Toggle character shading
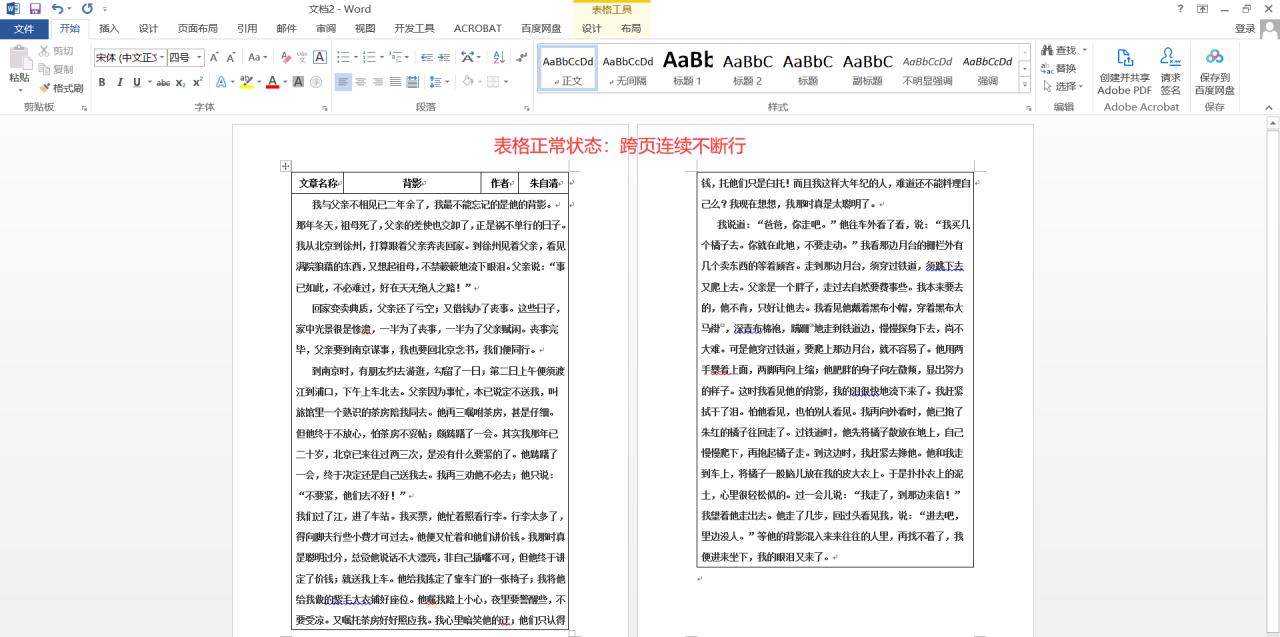This screenshot has width=1280, height=637. coord(298,82)
